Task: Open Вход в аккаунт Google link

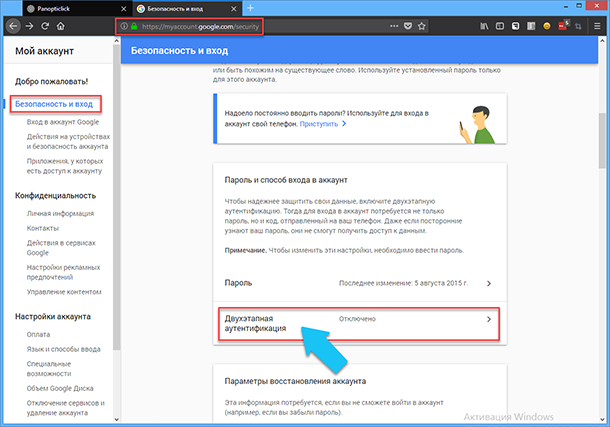Action: click(x=63, y=122)
